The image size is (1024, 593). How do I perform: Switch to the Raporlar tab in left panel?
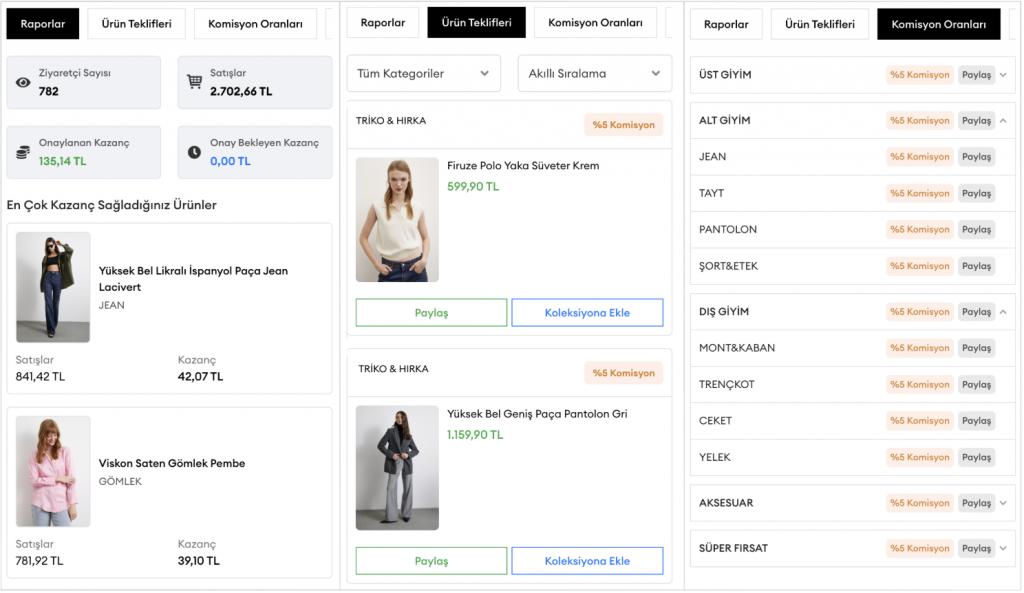(x=43, y=23)
